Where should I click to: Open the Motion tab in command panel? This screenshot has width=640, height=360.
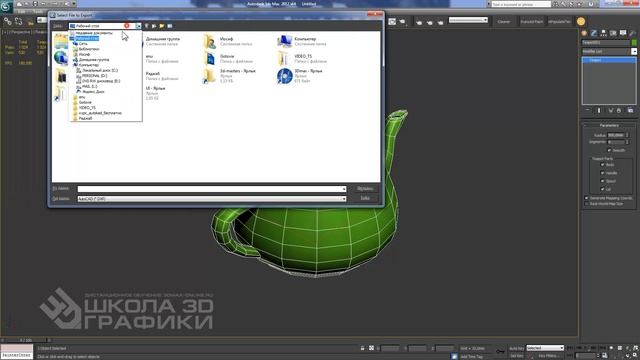pos(613,33)
